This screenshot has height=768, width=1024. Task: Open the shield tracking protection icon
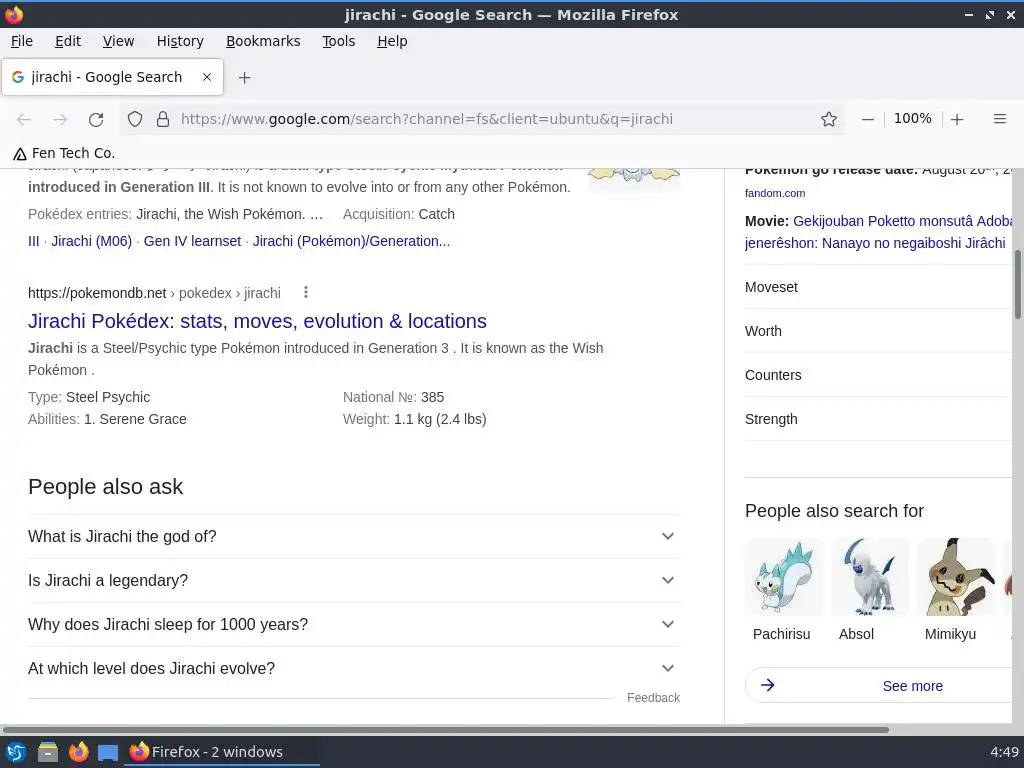point(135,119)
